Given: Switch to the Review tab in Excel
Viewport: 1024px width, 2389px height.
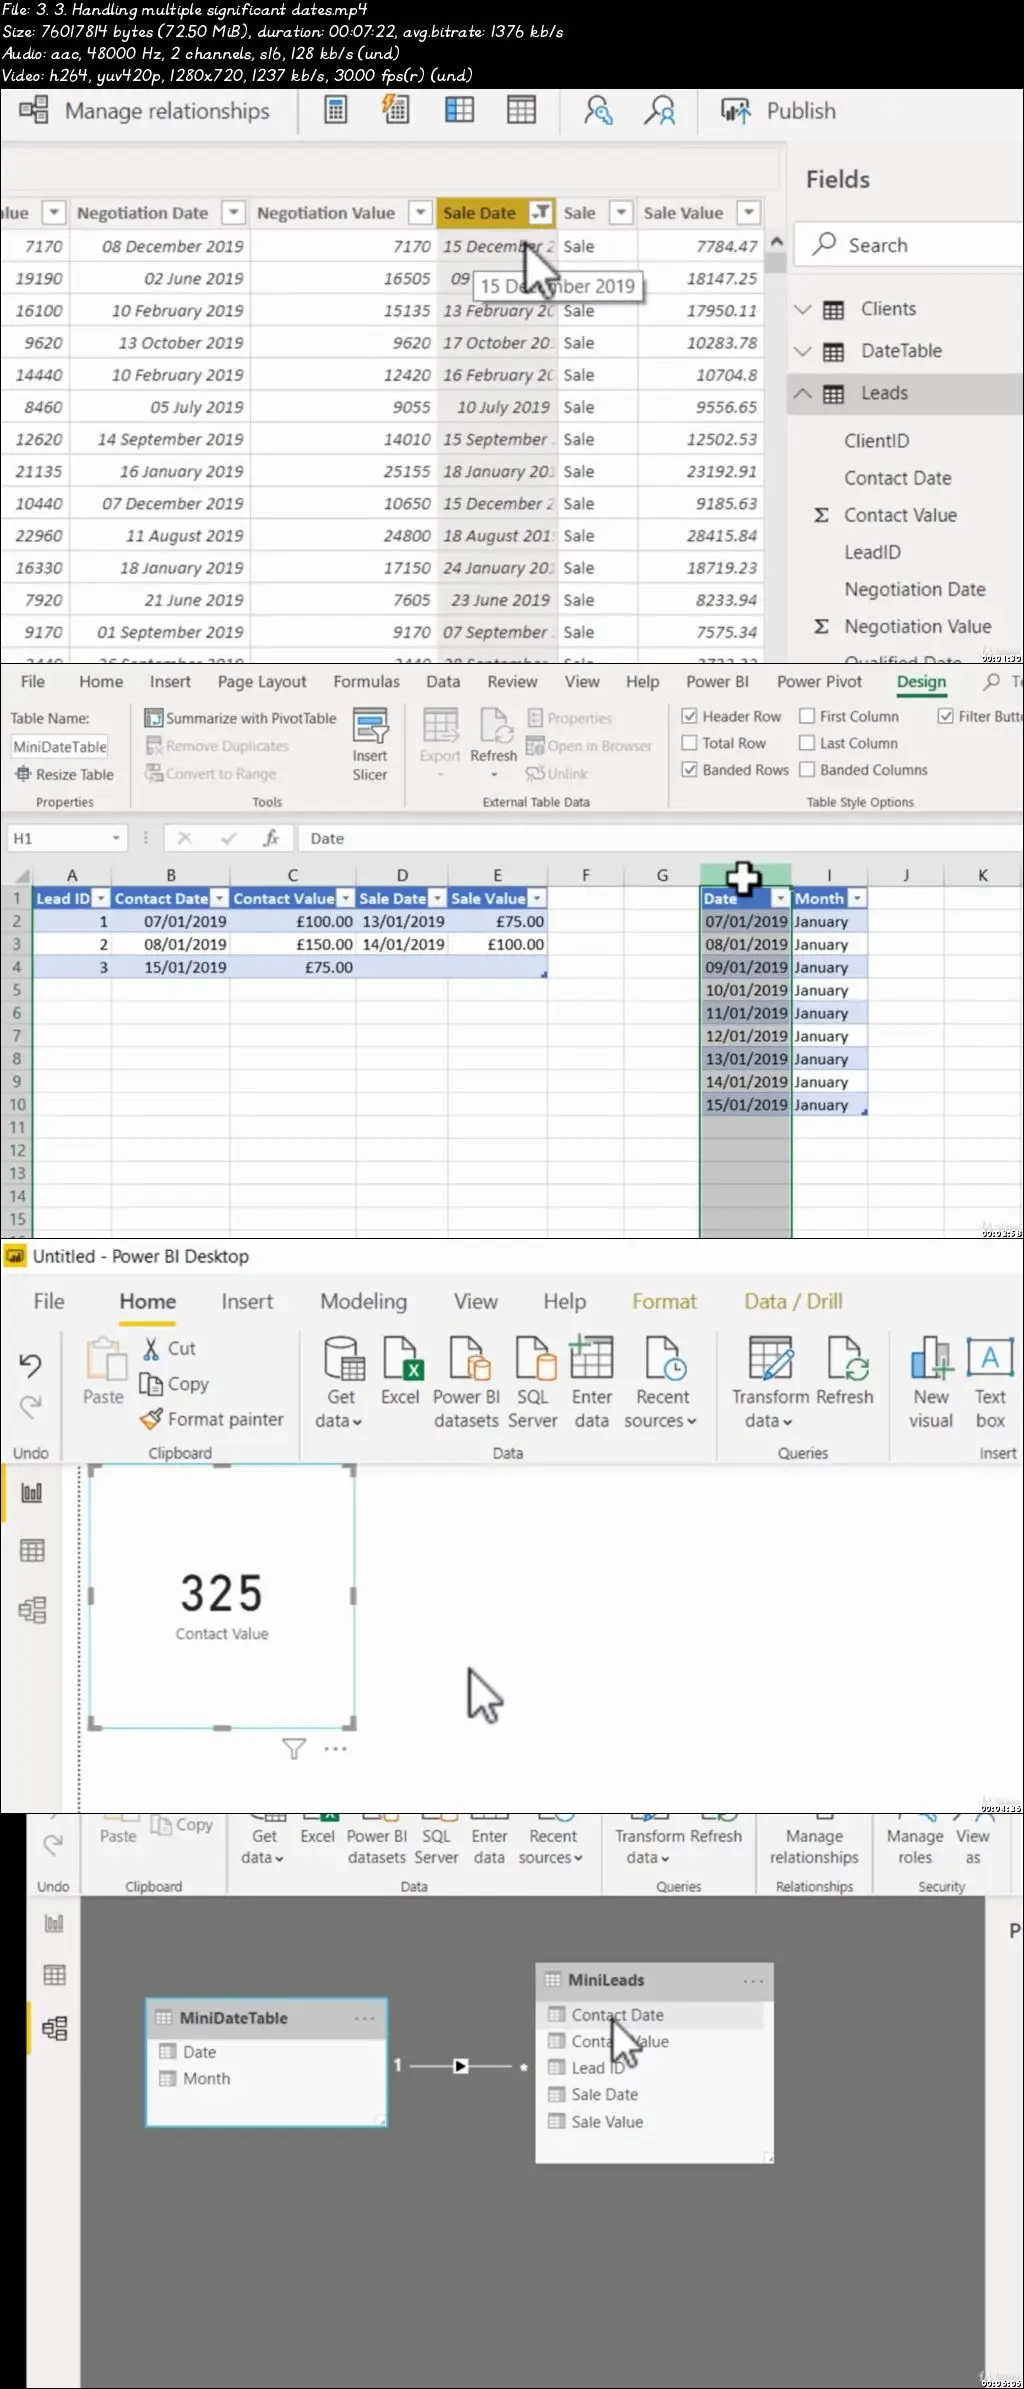Looking at the screenshot, I should (x=512, y=681).
